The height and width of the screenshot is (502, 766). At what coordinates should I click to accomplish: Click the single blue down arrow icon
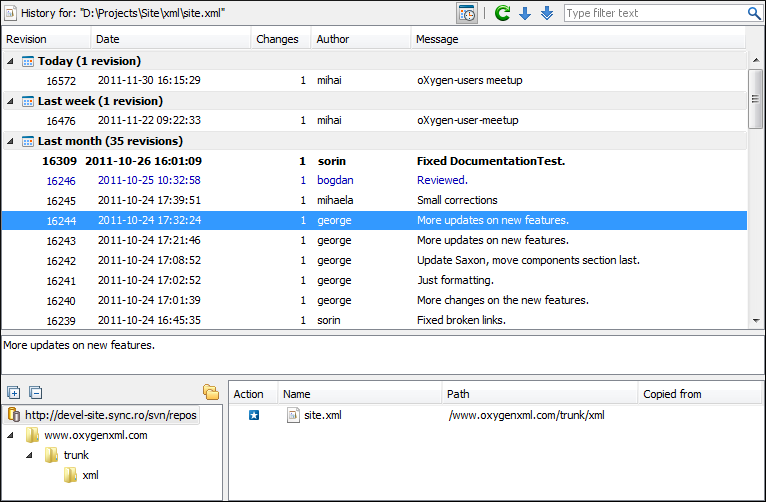click(524, 13)
